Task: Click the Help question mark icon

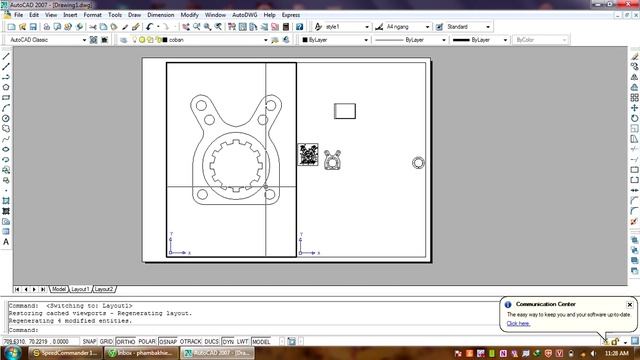Action: (299, 27)
